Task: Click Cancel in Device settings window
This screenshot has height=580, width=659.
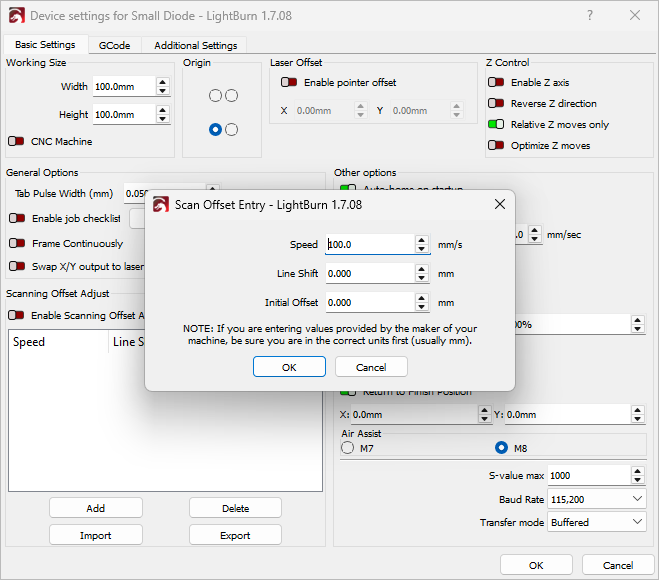Action: point(618,565)
